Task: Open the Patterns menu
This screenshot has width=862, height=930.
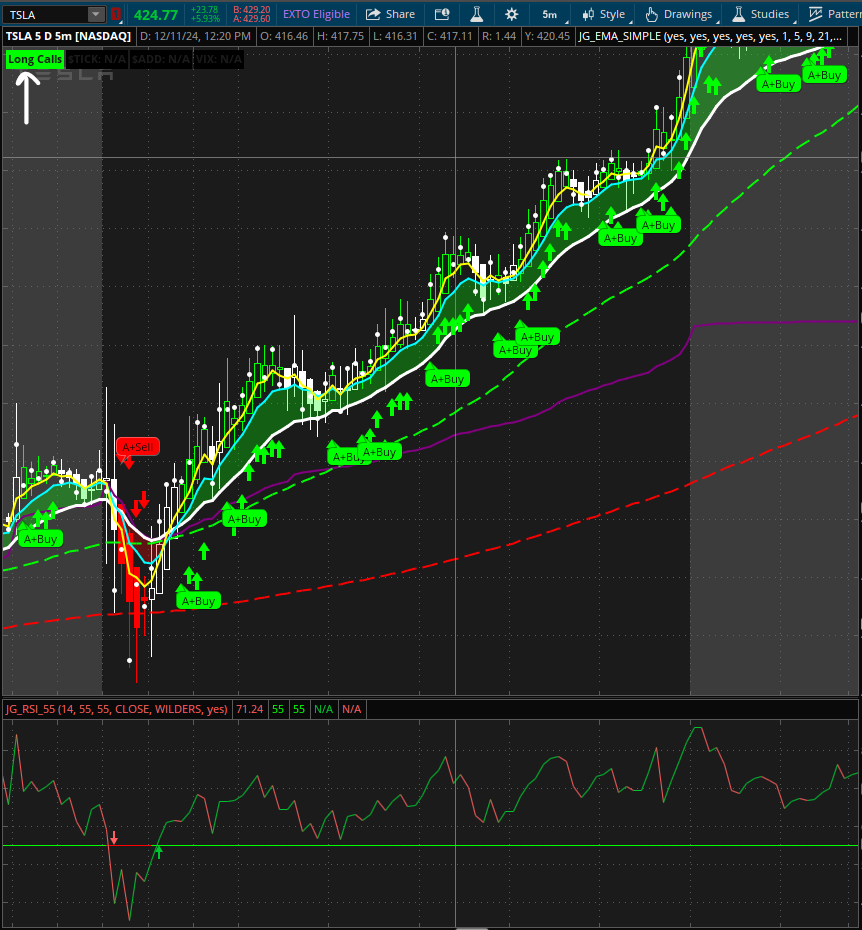Action: coord(834,15)
